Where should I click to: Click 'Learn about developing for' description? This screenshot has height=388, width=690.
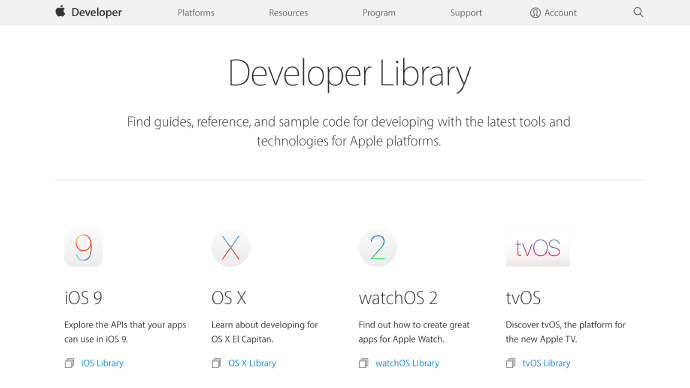tap(264, 325)
